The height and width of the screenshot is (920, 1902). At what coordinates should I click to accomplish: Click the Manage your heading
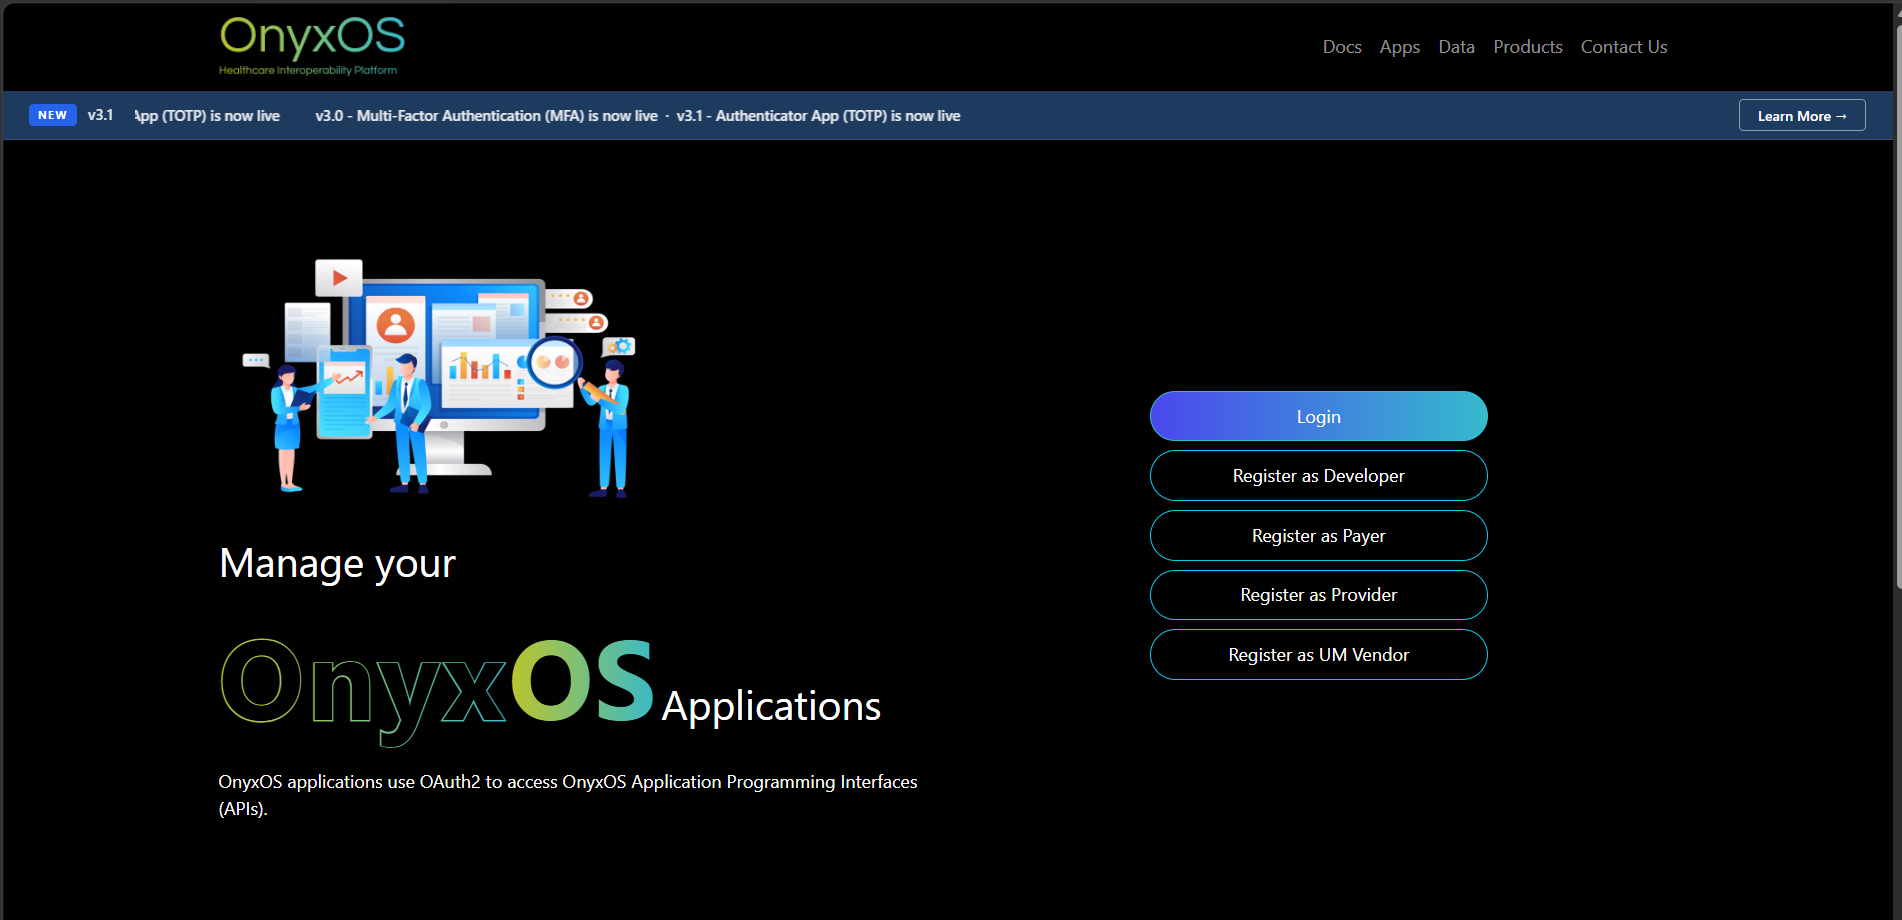click(337, 564)
